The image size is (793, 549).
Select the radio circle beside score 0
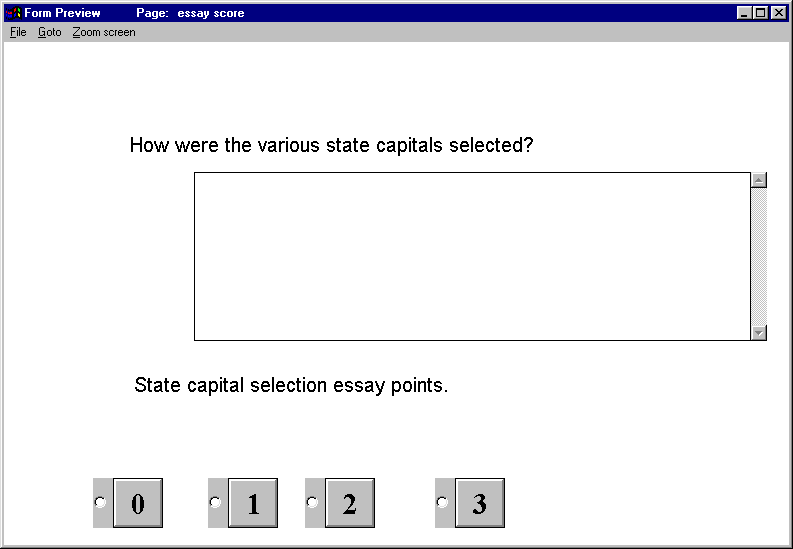[x=100, y=502]
